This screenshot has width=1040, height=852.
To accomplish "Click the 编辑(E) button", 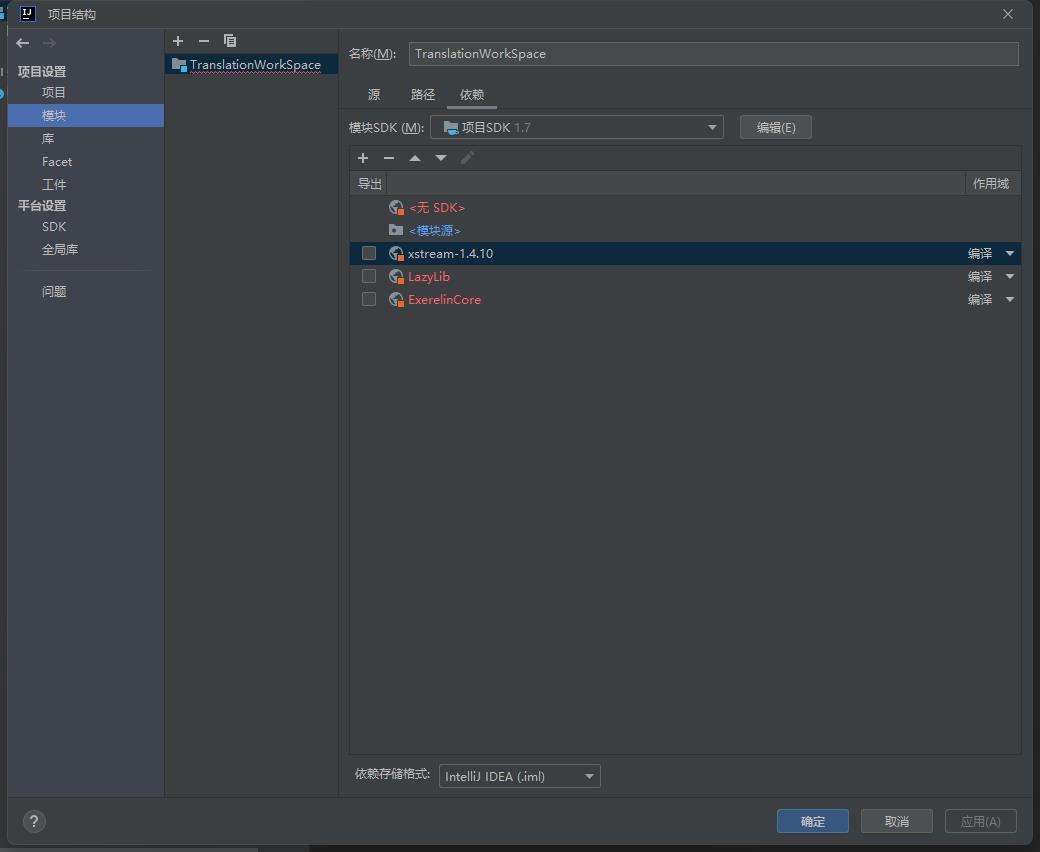I will 775,127.
